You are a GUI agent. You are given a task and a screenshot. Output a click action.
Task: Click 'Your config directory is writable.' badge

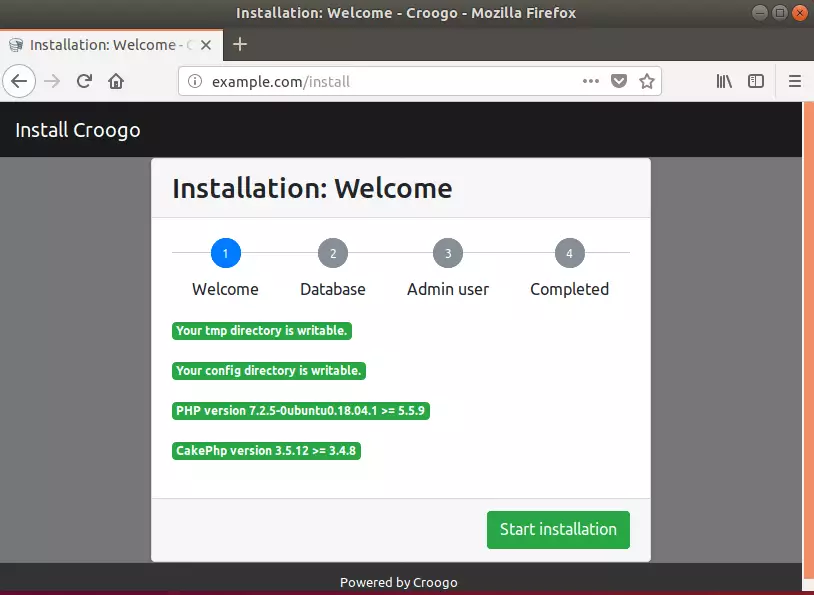[269, 371]
